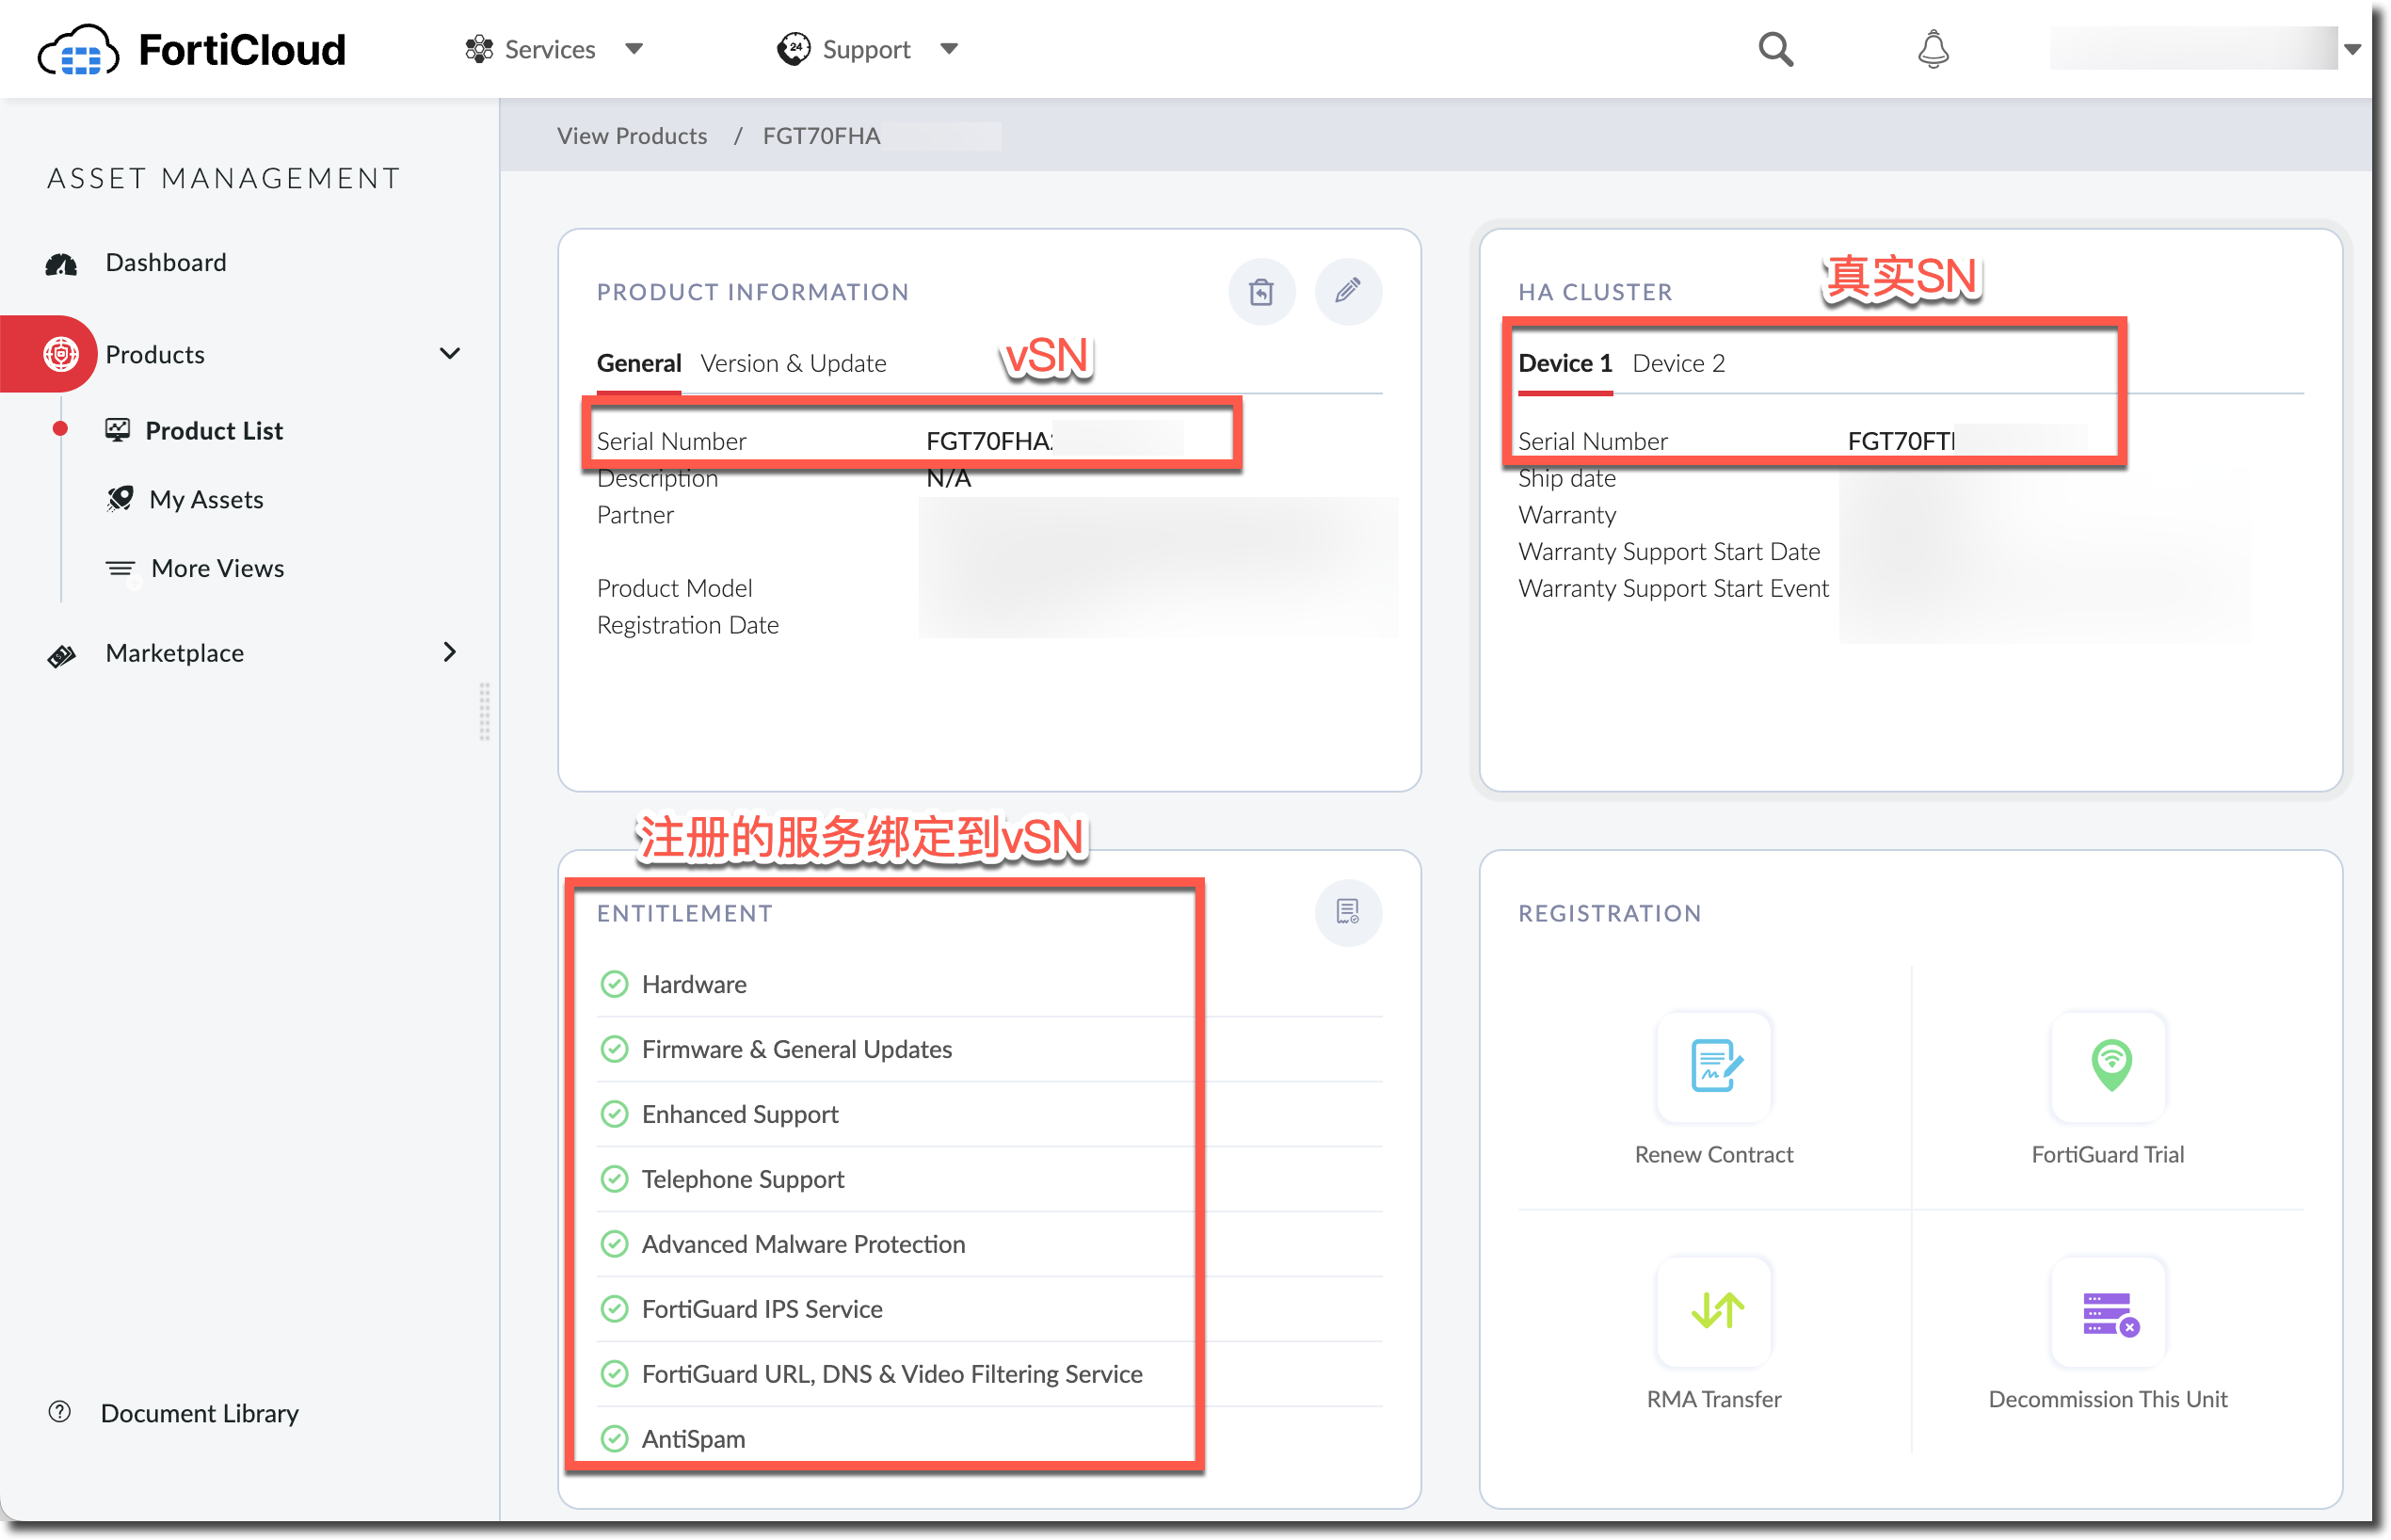Collapse the Products sidebar section
Screen dimensions: 2391x1540
pyautogui.click(x=449, y=354)
